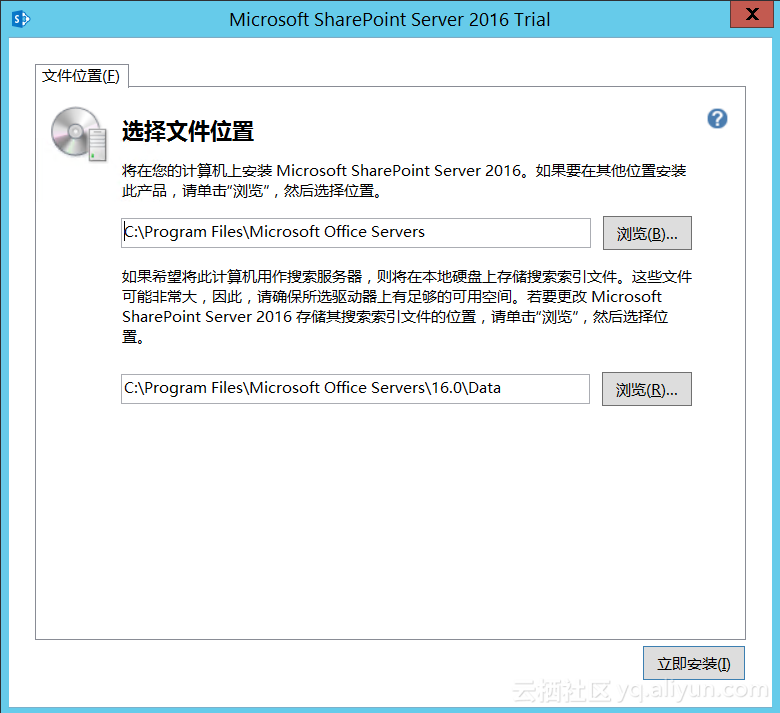Image resolution: width=780 pixels, height=713 pixels.
Task: Focus the Microsoft Office Servers install path field
Action: [x=356, y=232]
